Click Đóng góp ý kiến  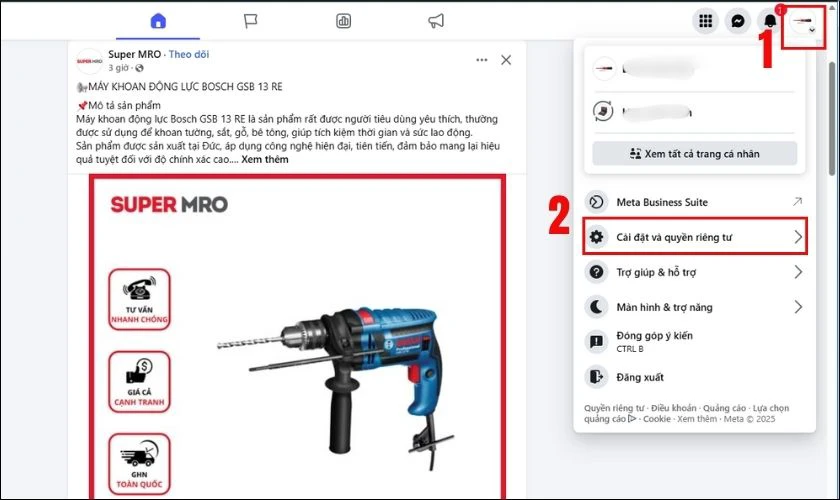click(x=694, y=342)
